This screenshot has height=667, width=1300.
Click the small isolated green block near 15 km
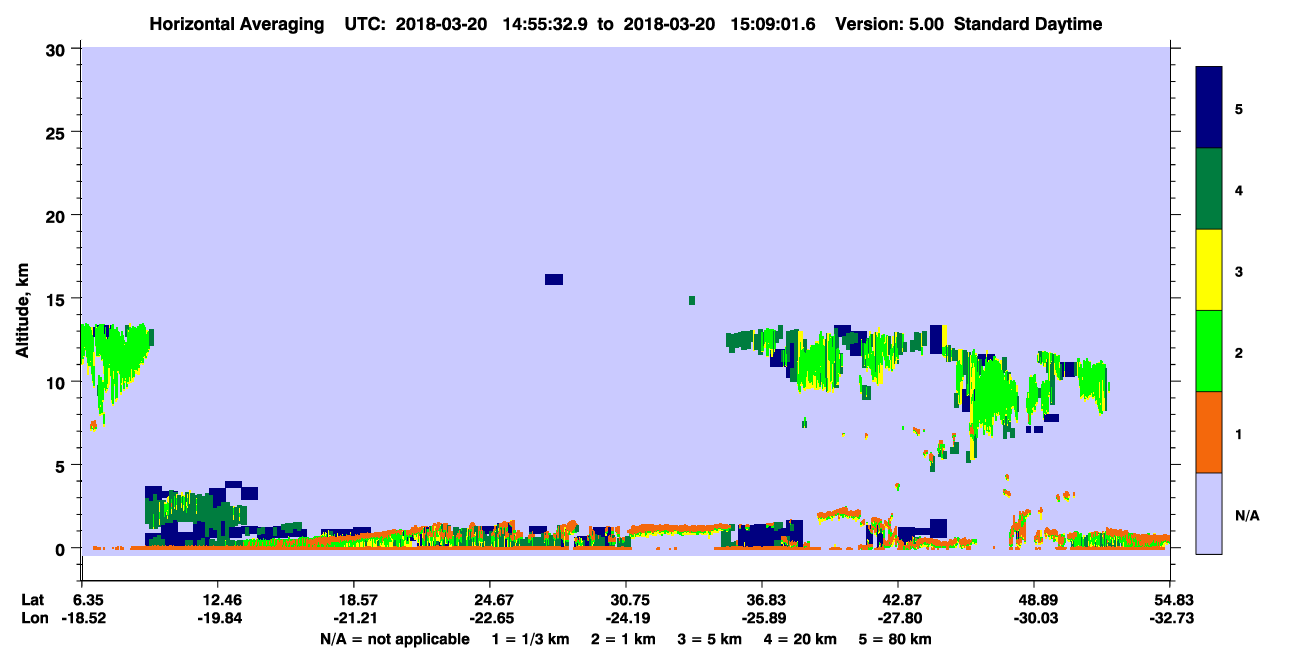(692, 300)
